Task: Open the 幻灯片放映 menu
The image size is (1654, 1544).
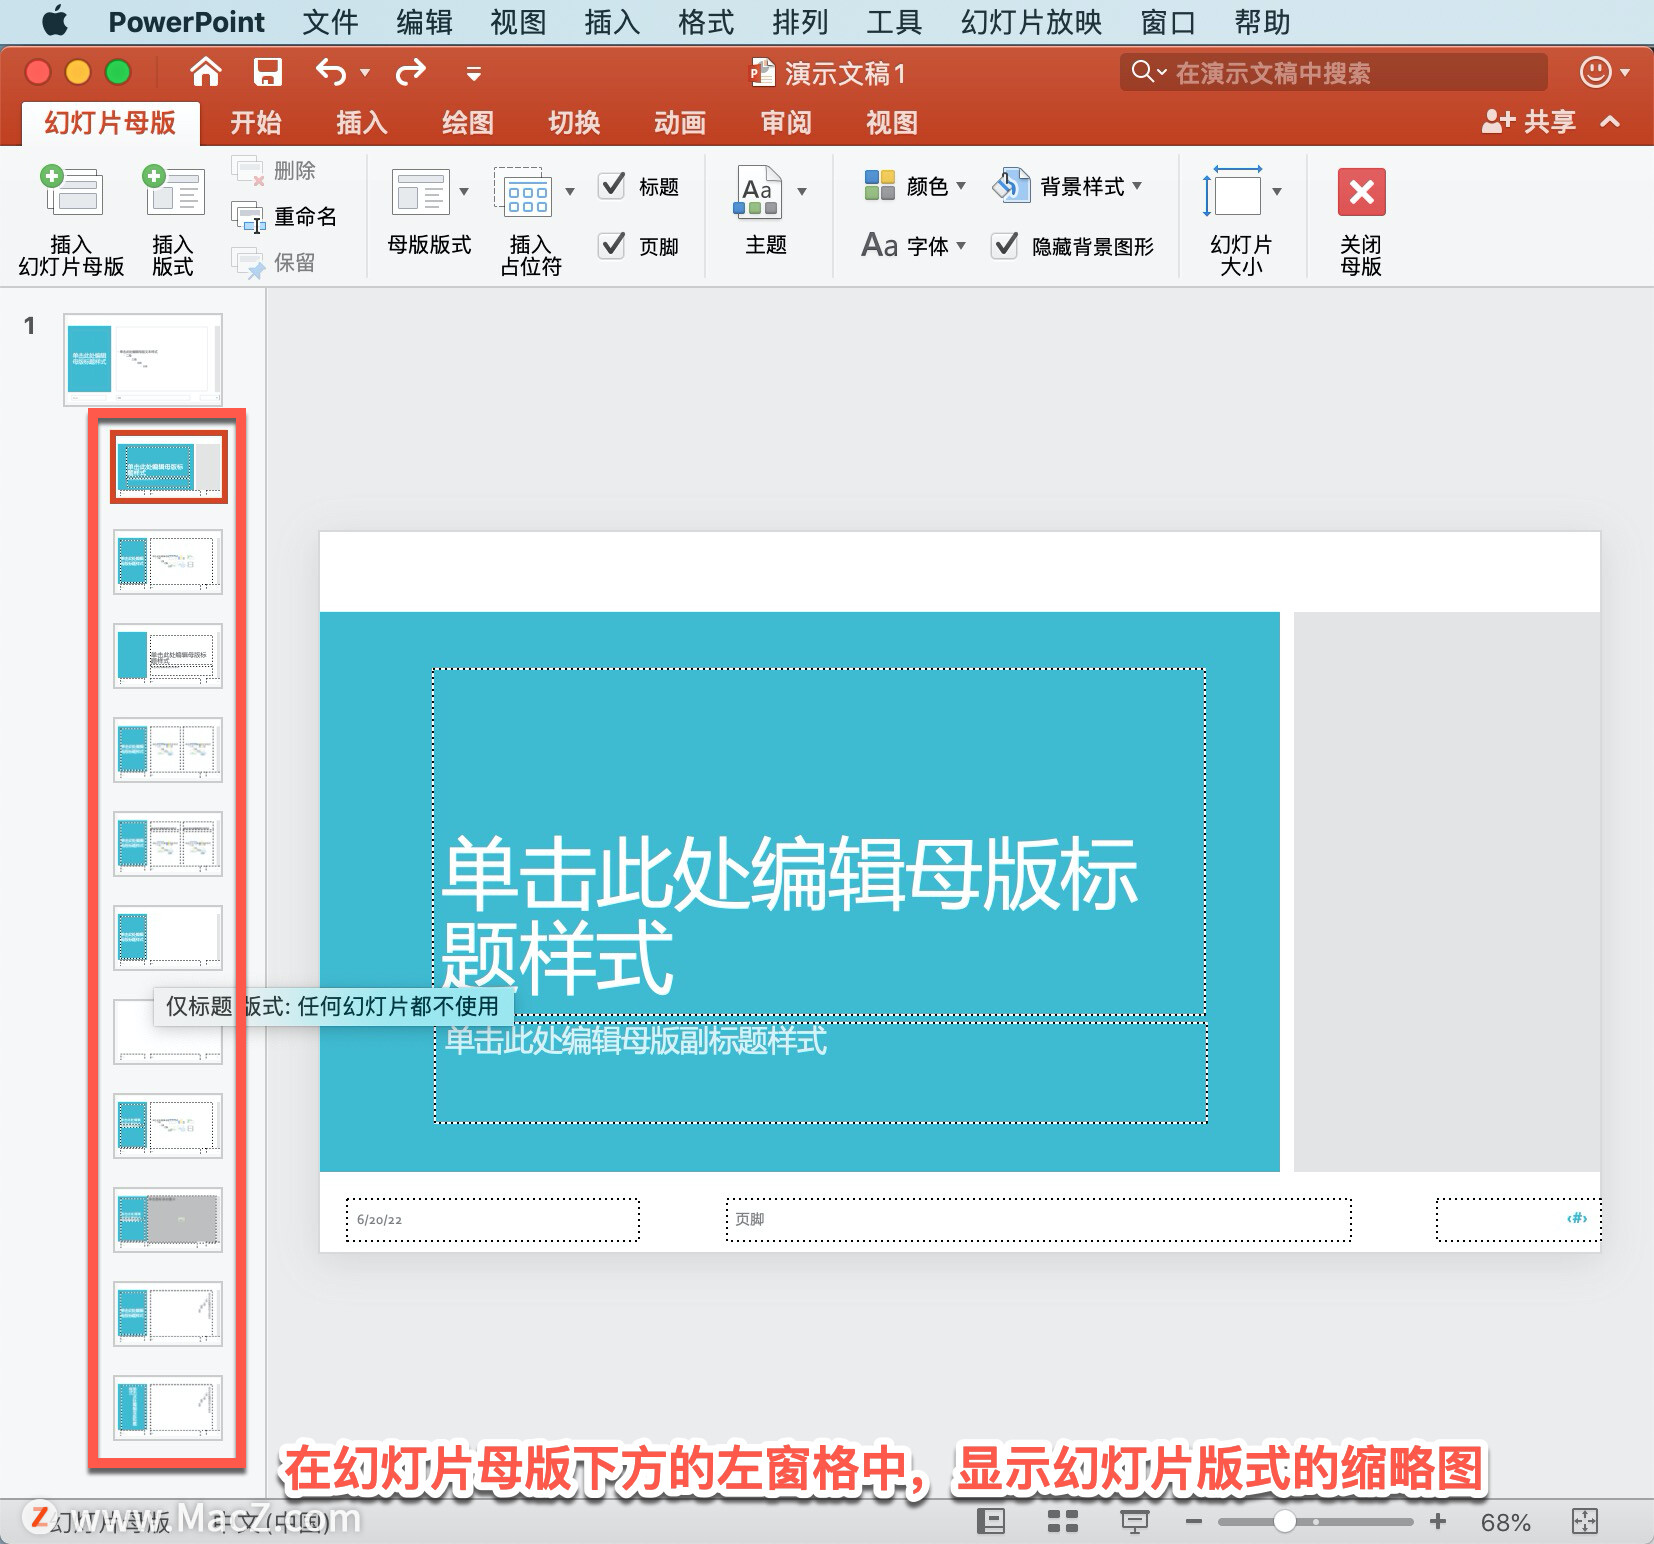Action: (1031, 22)
